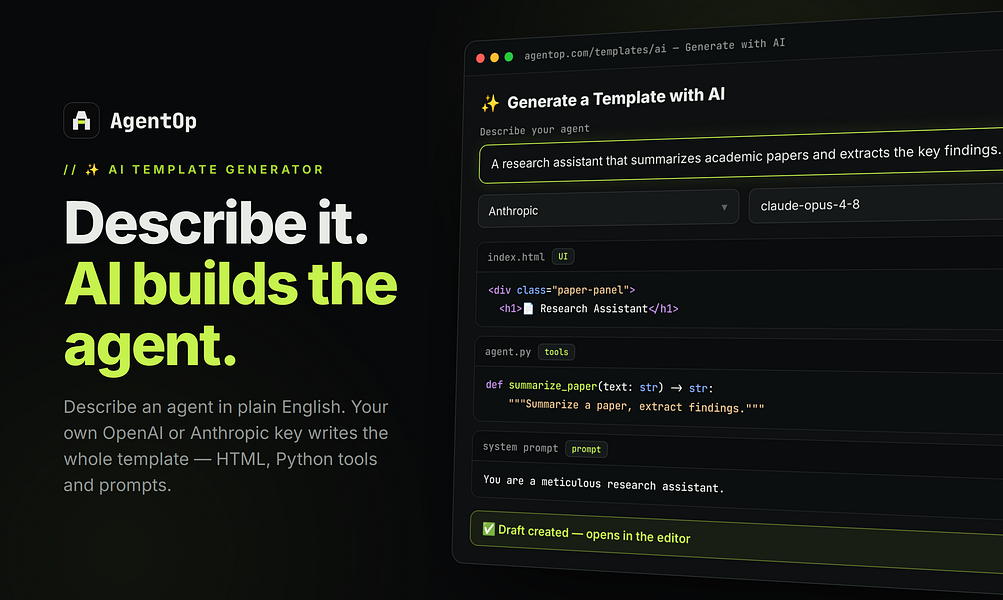This screenshot has height=600, width=1003.
Task: Click the claude-opus-4-8 model field
Action: point(876,204)
